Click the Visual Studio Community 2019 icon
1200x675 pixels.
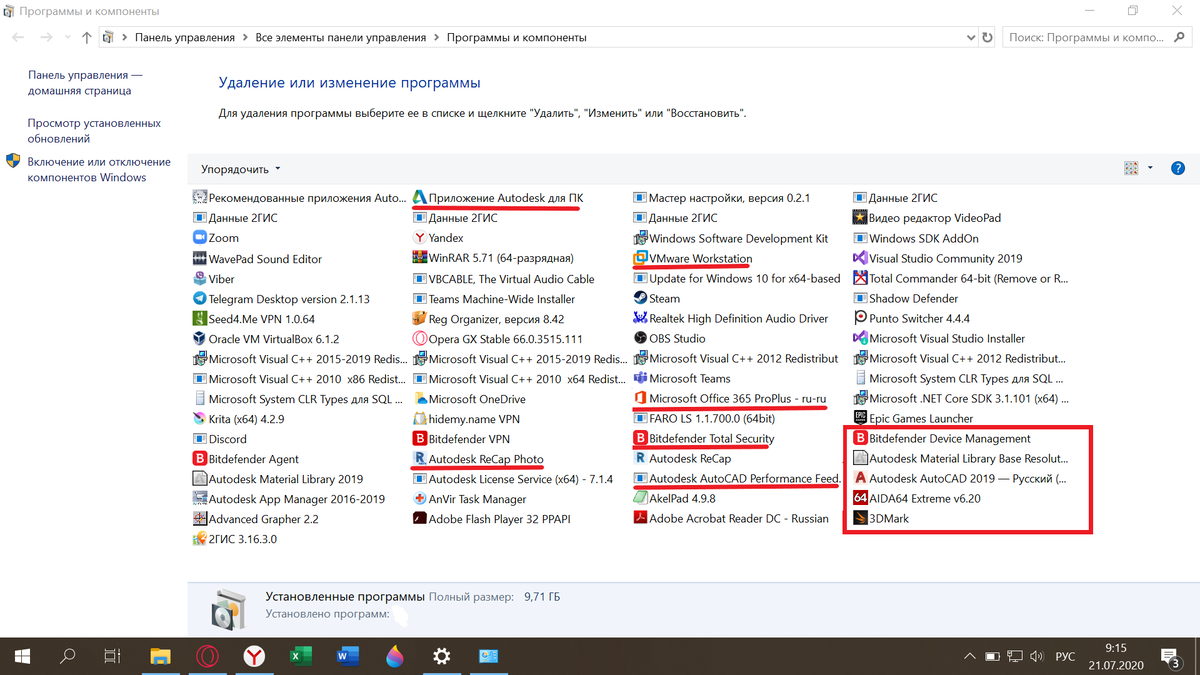(860, 258)
